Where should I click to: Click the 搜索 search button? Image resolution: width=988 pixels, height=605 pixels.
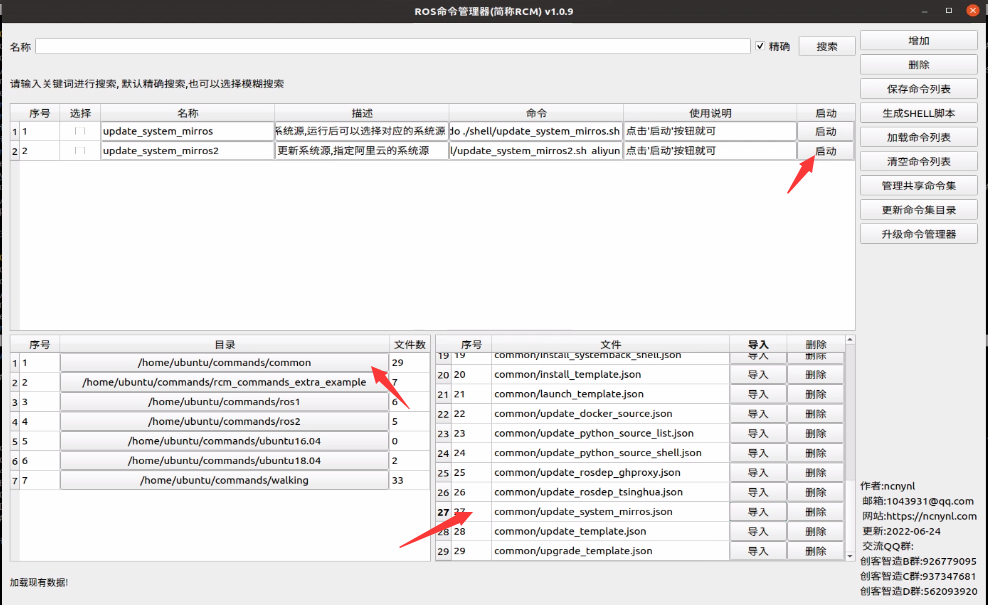click(x=827, y=46)
